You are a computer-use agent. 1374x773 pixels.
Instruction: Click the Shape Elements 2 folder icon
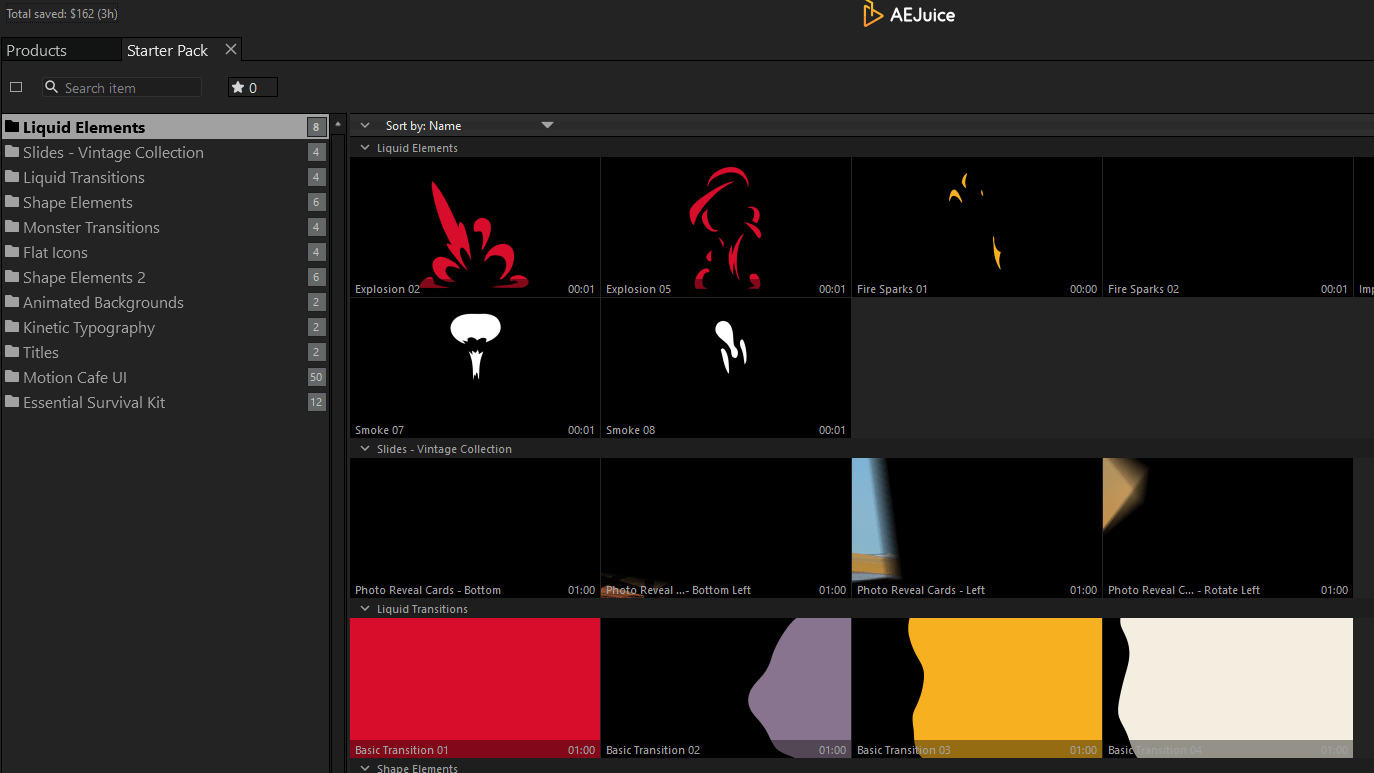click(12, 277)
